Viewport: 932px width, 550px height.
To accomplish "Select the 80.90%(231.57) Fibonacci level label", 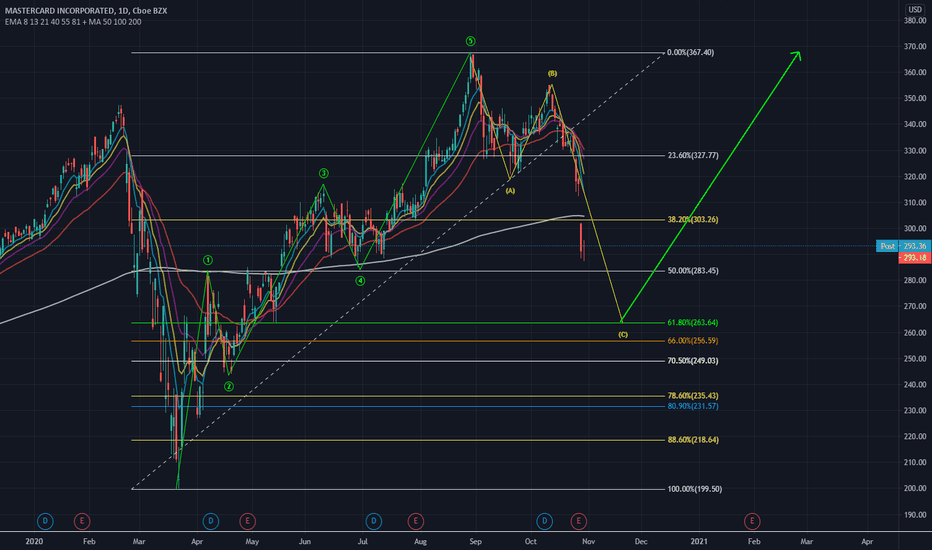I will point(693,406).
